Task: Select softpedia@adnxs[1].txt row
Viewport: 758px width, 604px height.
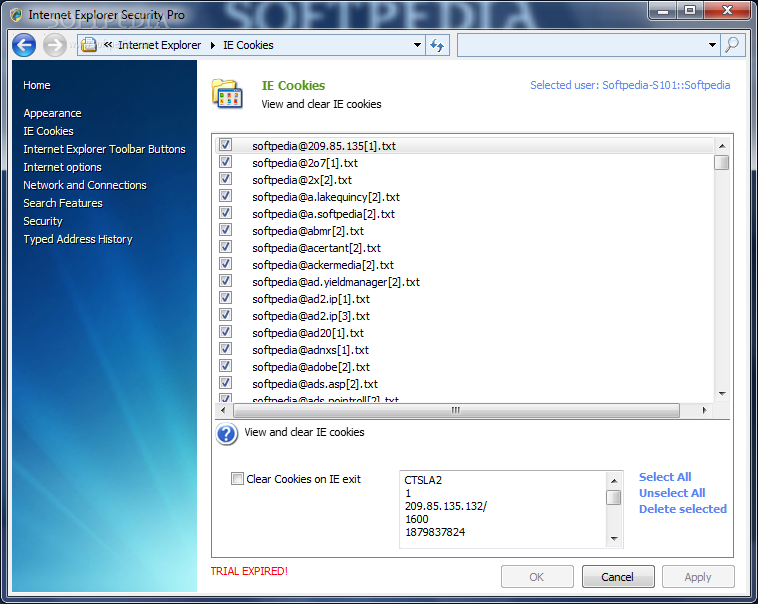Action: pyautogui.click(x=464, y=350)
